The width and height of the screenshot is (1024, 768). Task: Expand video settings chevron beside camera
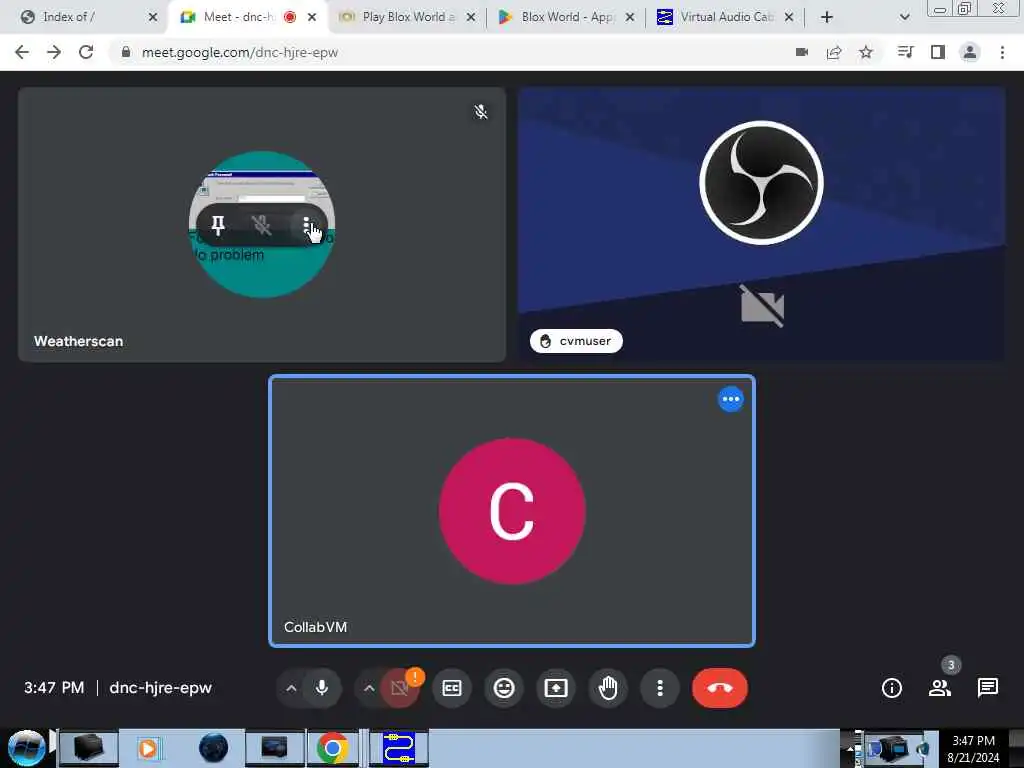(369, 688)
